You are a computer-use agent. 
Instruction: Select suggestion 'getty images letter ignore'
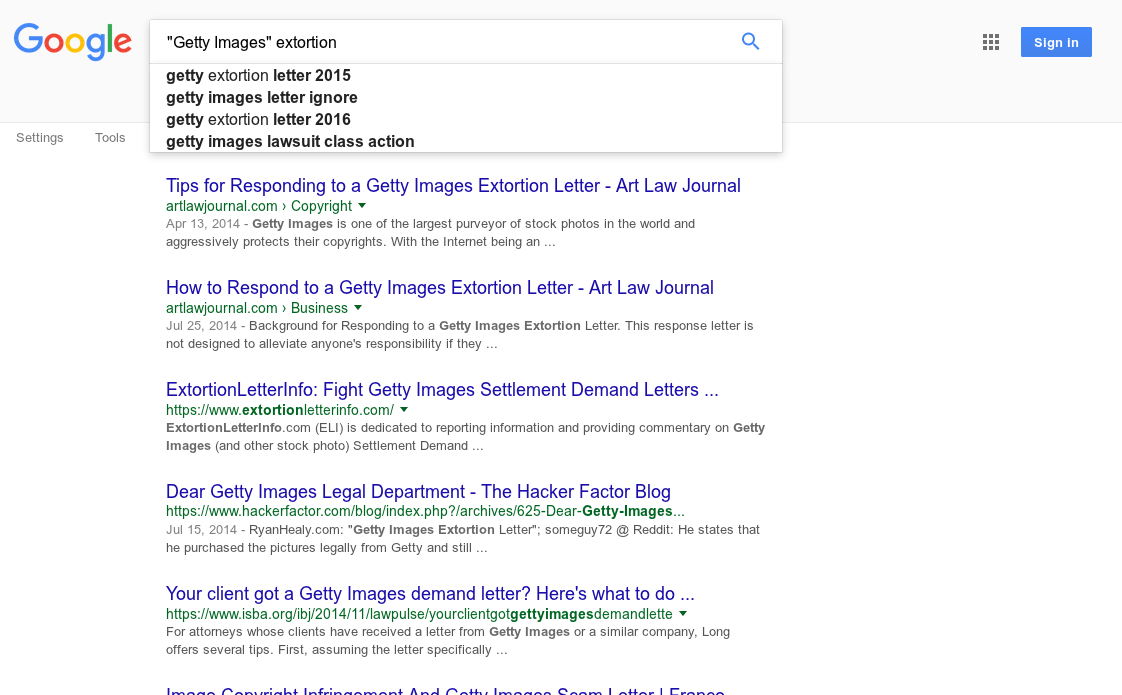(x=262, y=98)
